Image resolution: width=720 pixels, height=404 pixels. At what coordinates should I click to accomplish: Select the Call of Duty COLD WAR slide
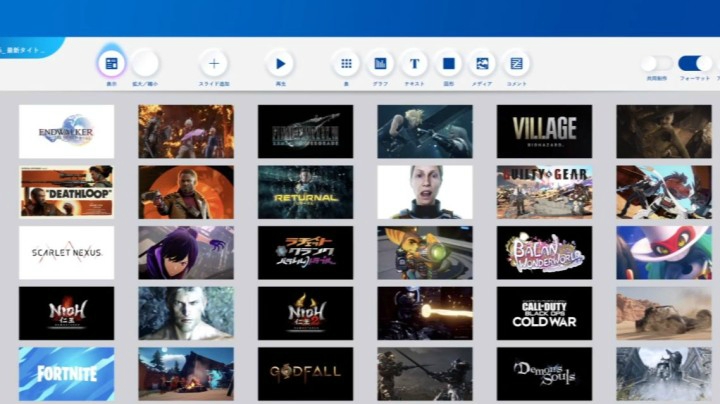(x=544, y=313)
